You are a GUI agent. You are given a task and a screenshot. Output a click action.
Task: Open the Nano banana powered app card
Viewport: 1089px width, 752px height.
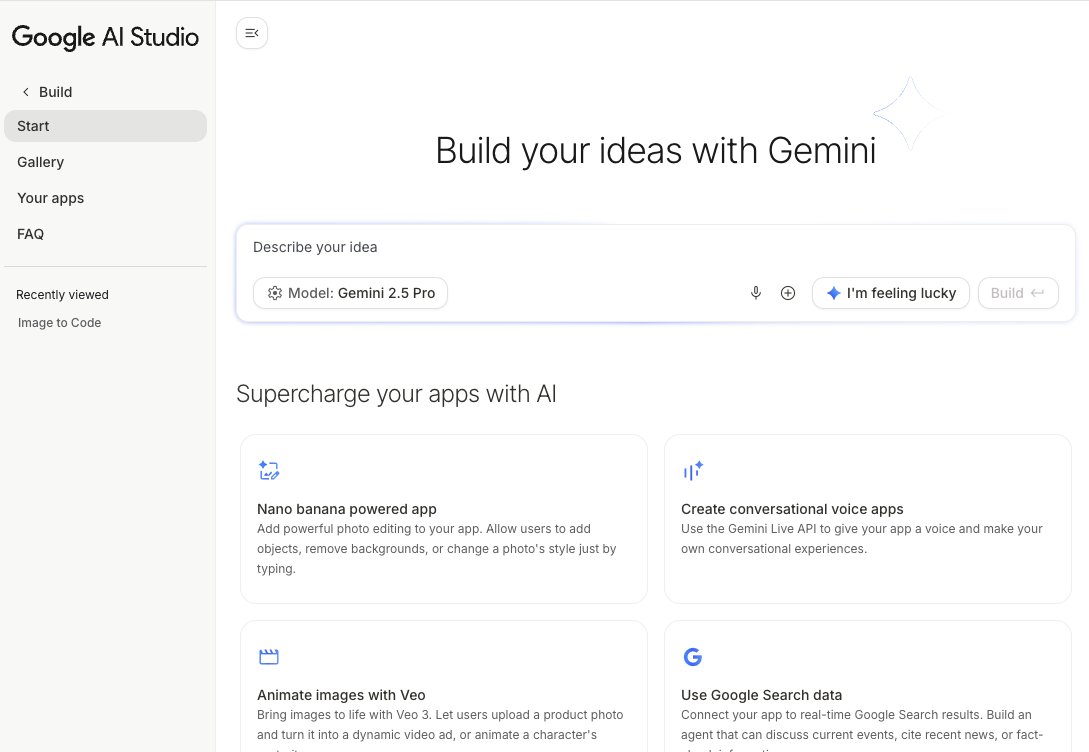[444, 519]
